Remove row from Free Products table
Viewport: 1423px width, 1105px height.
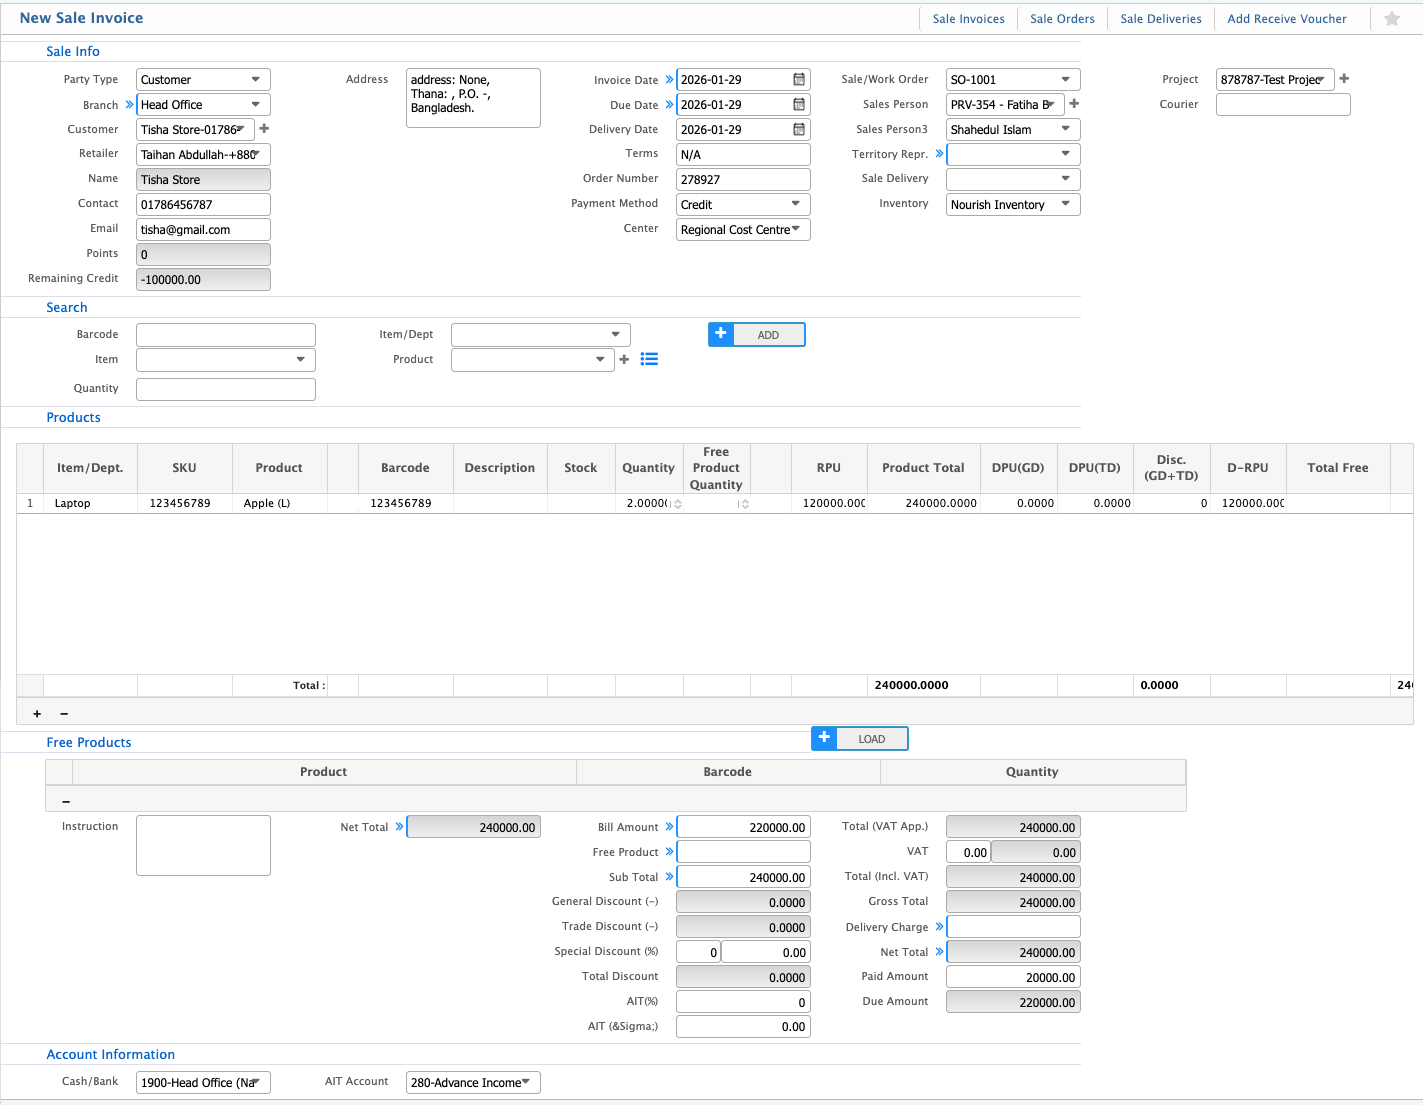coord(66,801)
